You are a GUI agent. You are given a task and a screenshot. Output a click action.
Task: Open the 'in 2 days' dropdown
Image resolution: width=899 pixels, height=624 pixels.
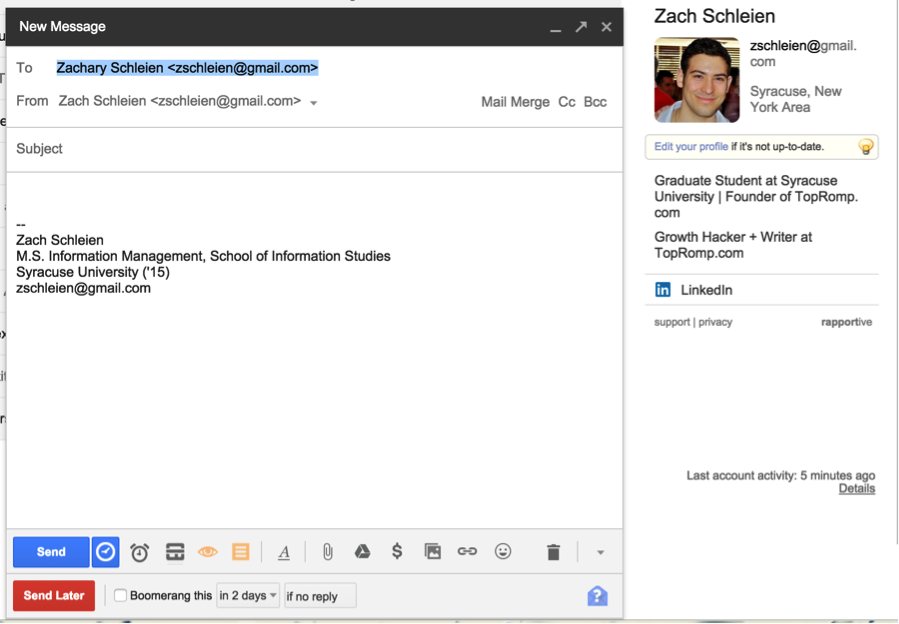tap(248, 595)
